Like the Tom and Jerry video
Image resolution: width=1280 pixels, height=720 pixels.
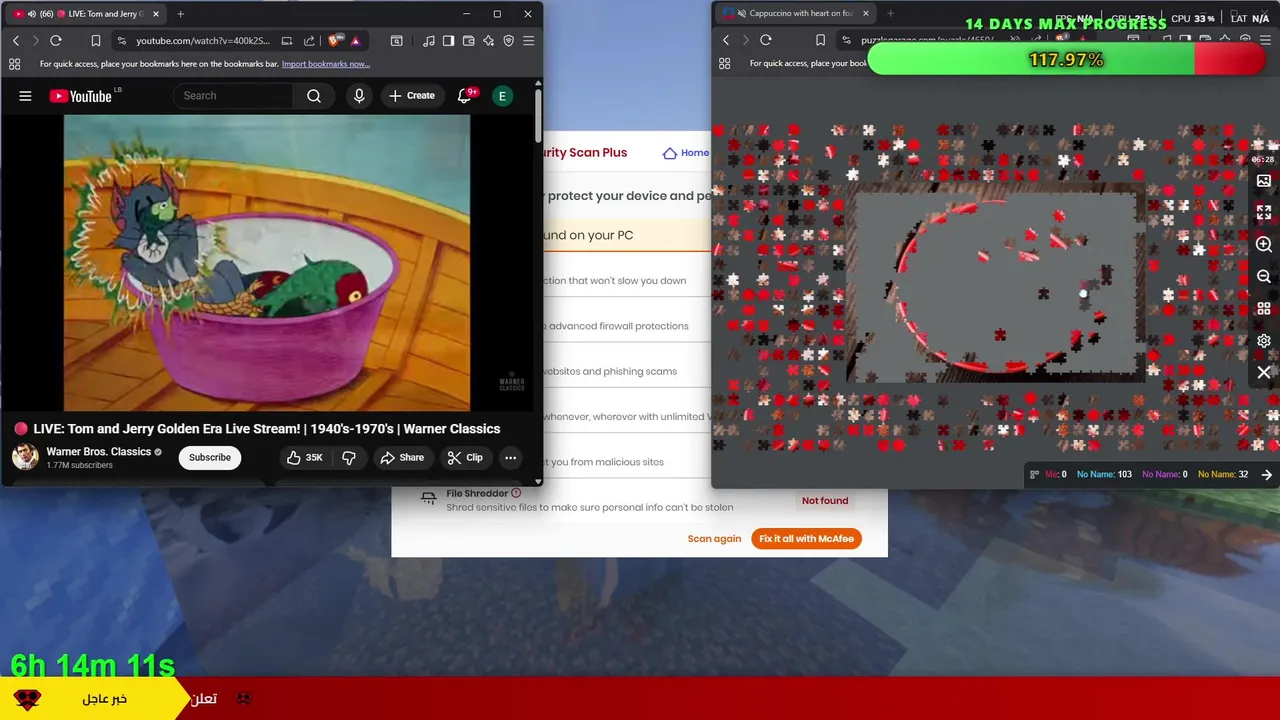click(304, 458)
